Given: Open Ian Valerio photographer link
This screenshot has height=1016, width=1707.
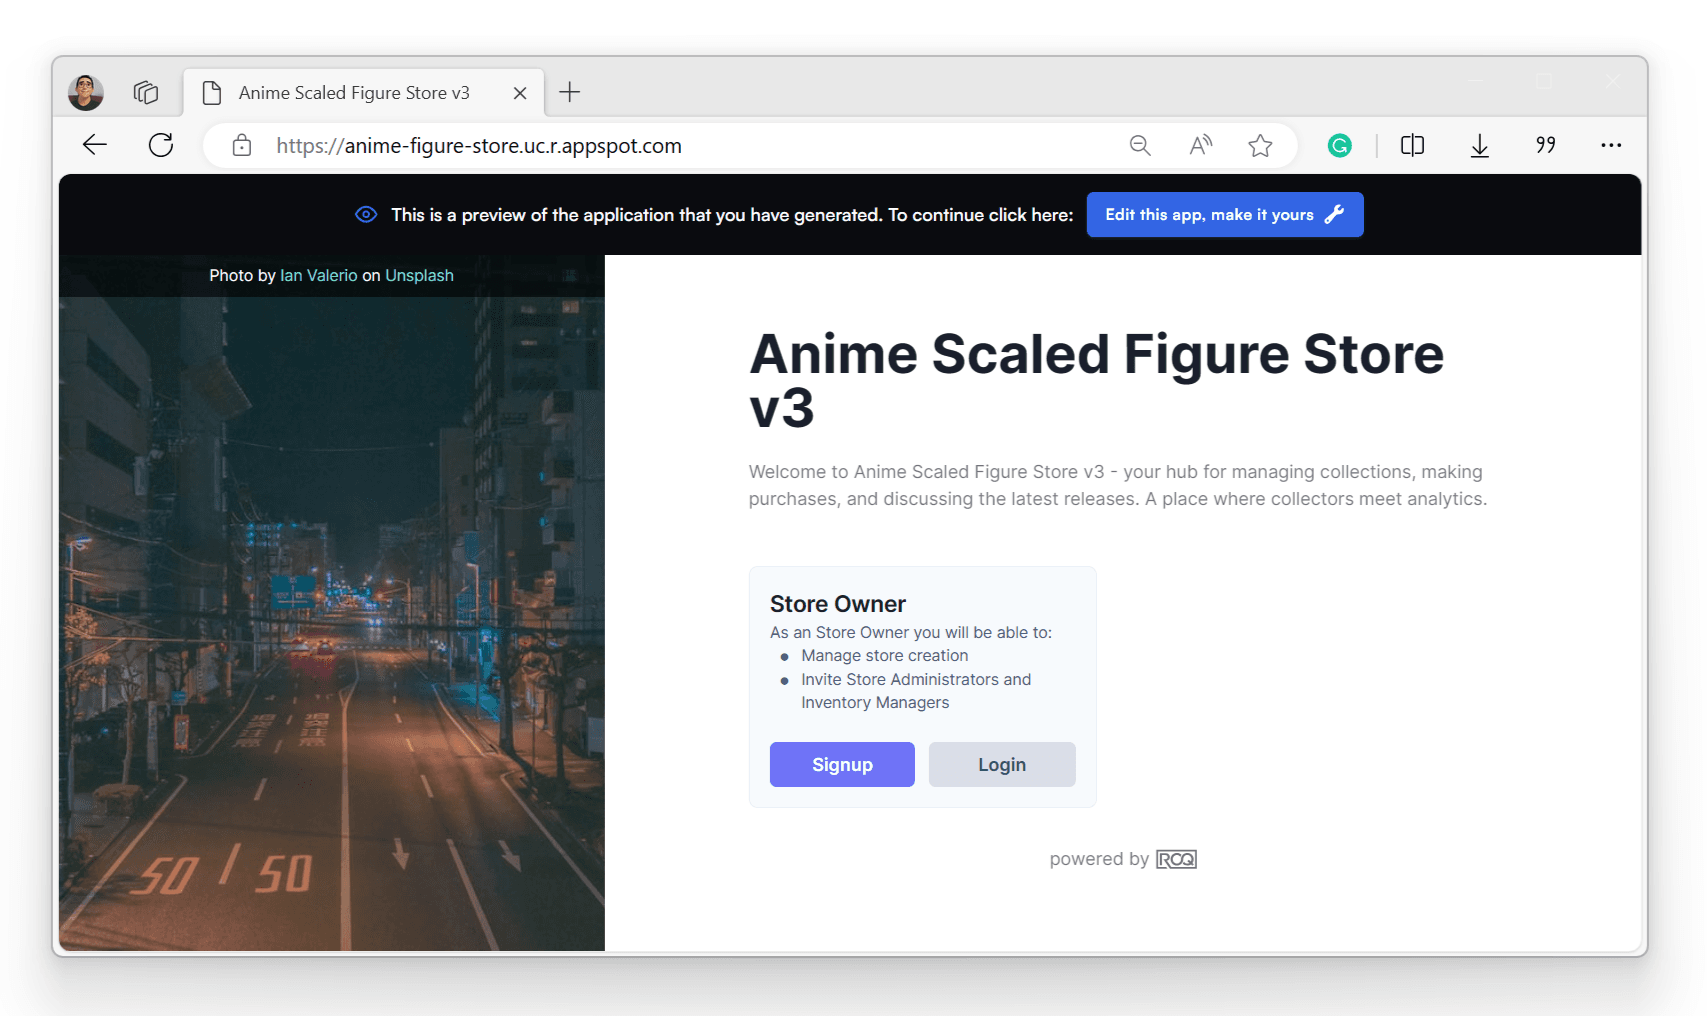Looking at the screenshot, I should 319,275.
